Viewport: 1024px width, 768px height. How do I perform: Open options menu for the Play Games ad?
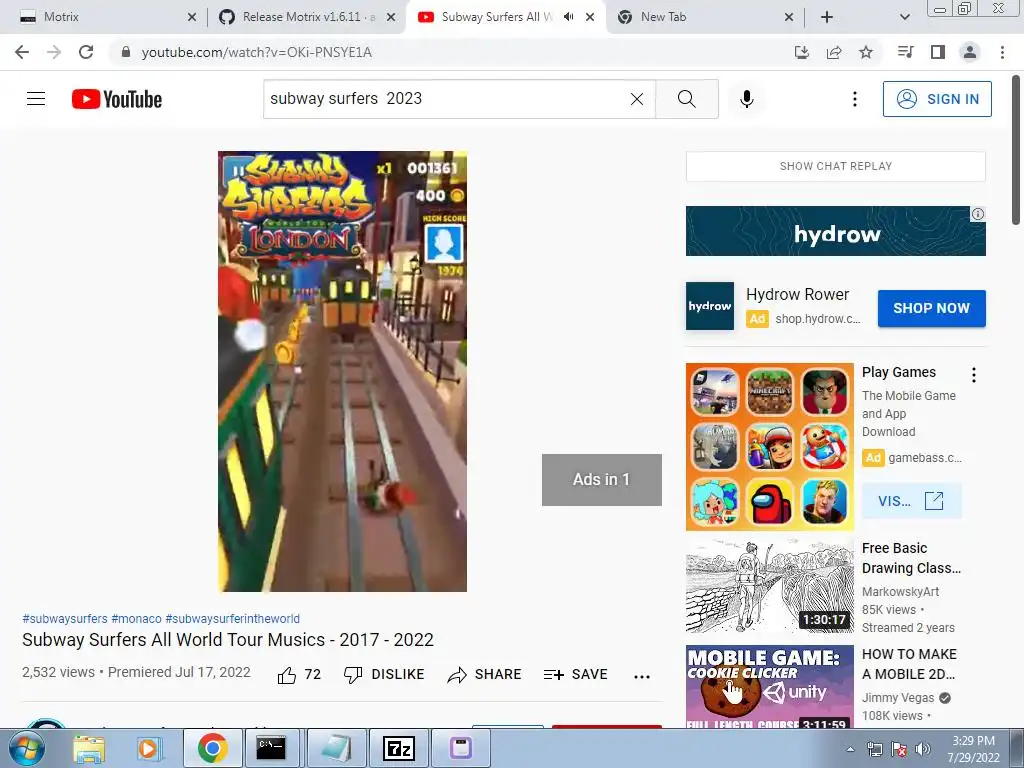click(974, 375)
